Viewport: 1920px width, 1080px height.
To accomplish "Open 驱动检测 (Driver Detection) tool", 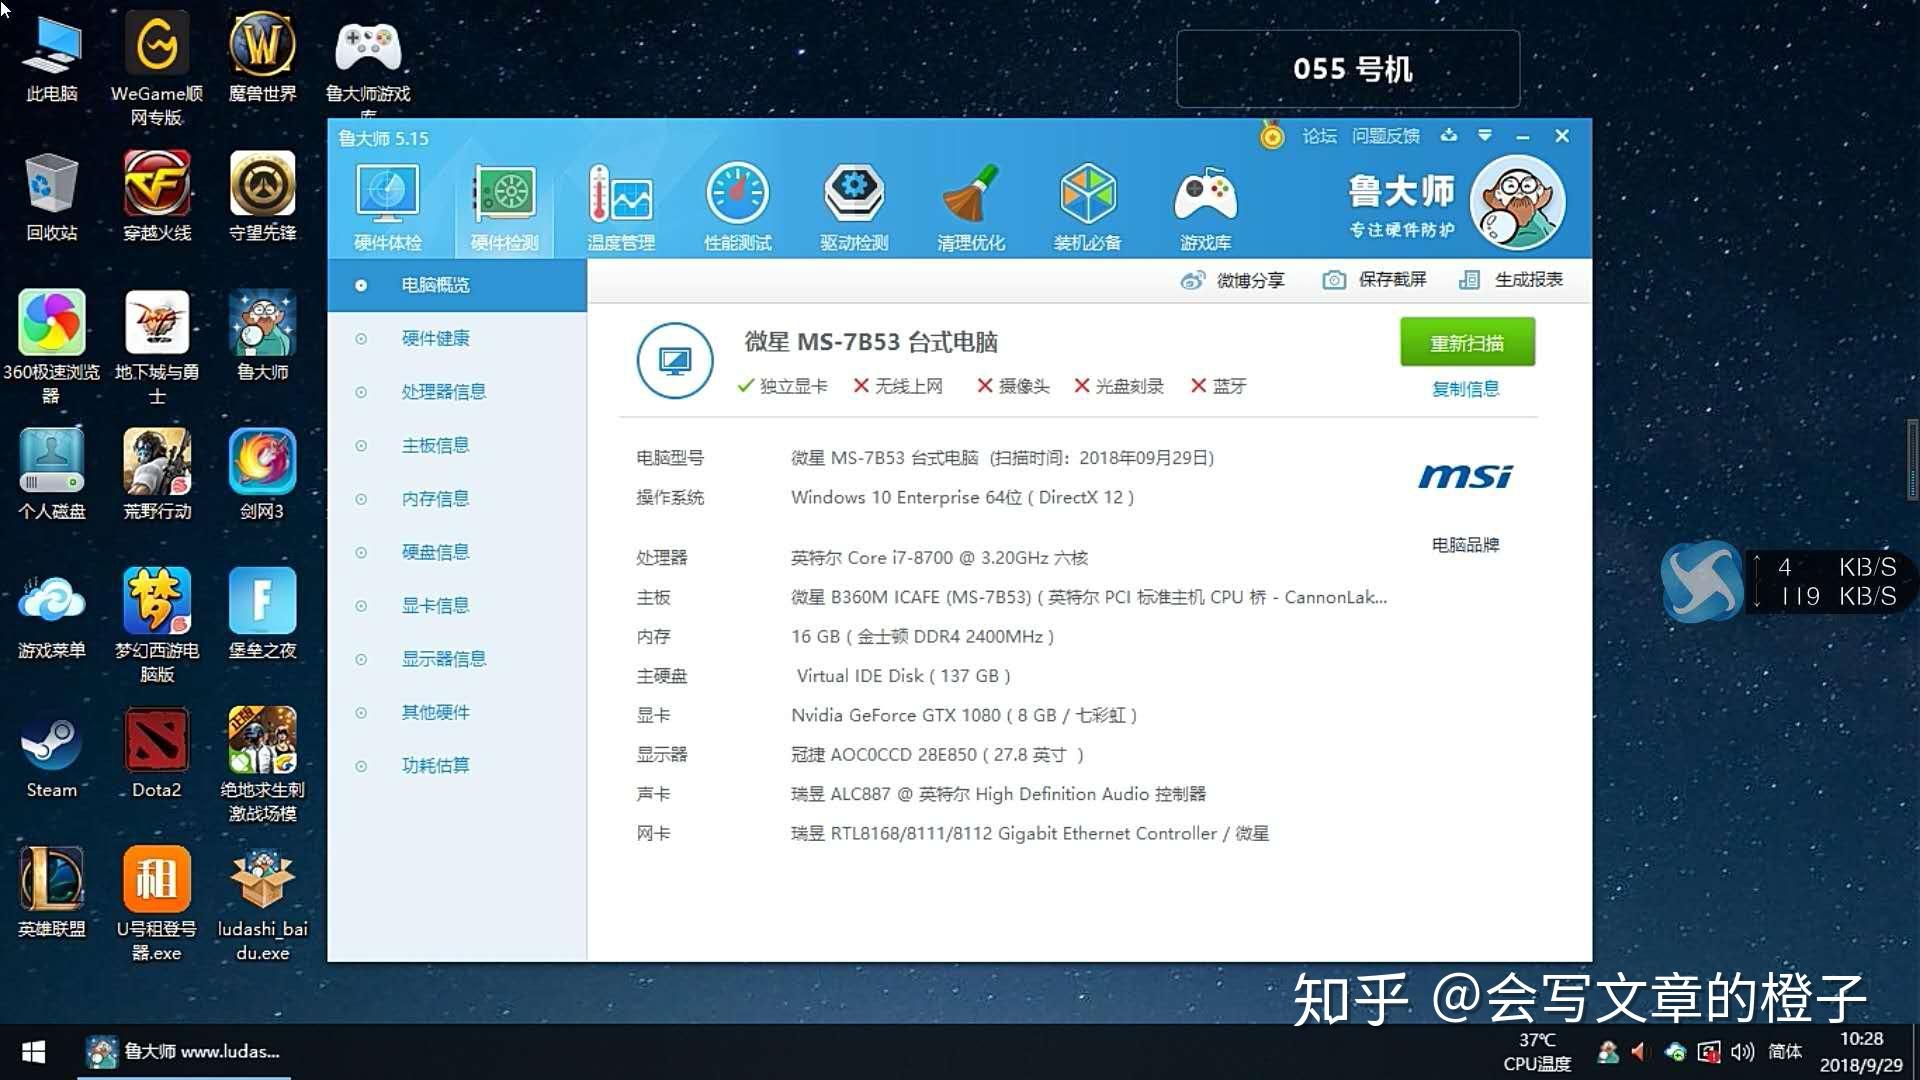I will (x=853, y=204).
